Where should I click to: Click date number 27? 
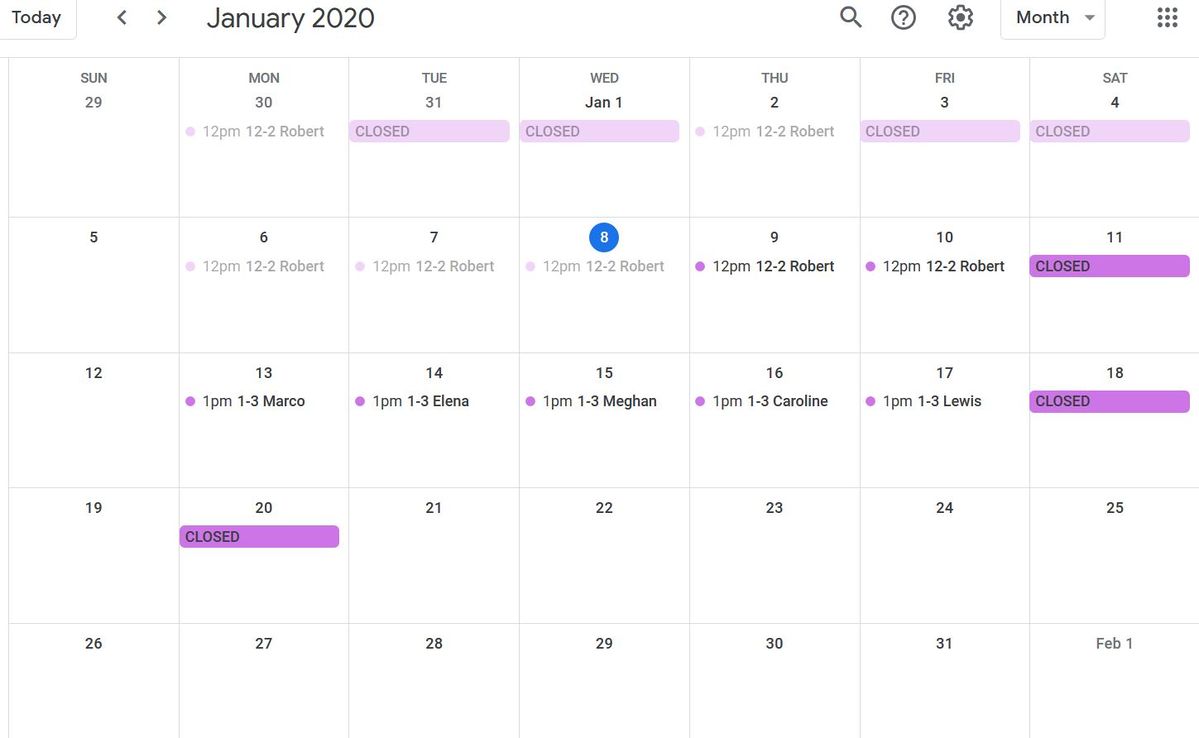coord(264,643)
